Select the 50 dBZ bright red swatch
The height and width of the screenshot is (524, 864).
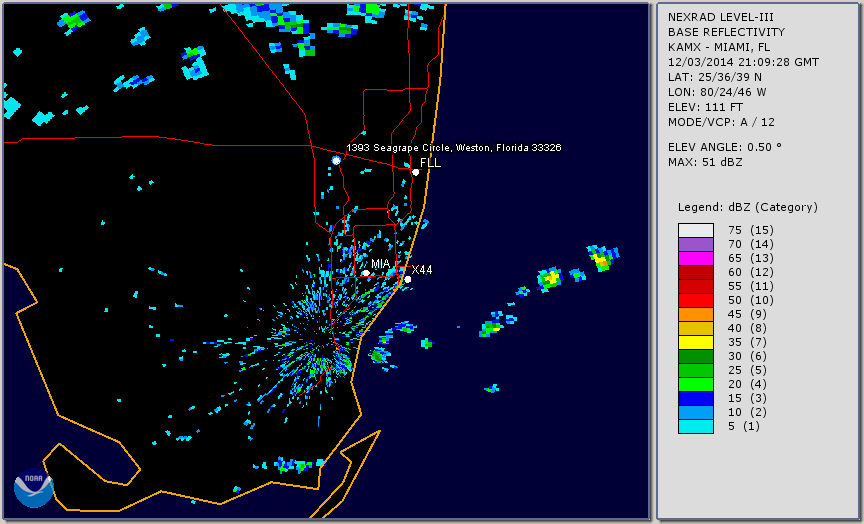click(x=696, y=300)
